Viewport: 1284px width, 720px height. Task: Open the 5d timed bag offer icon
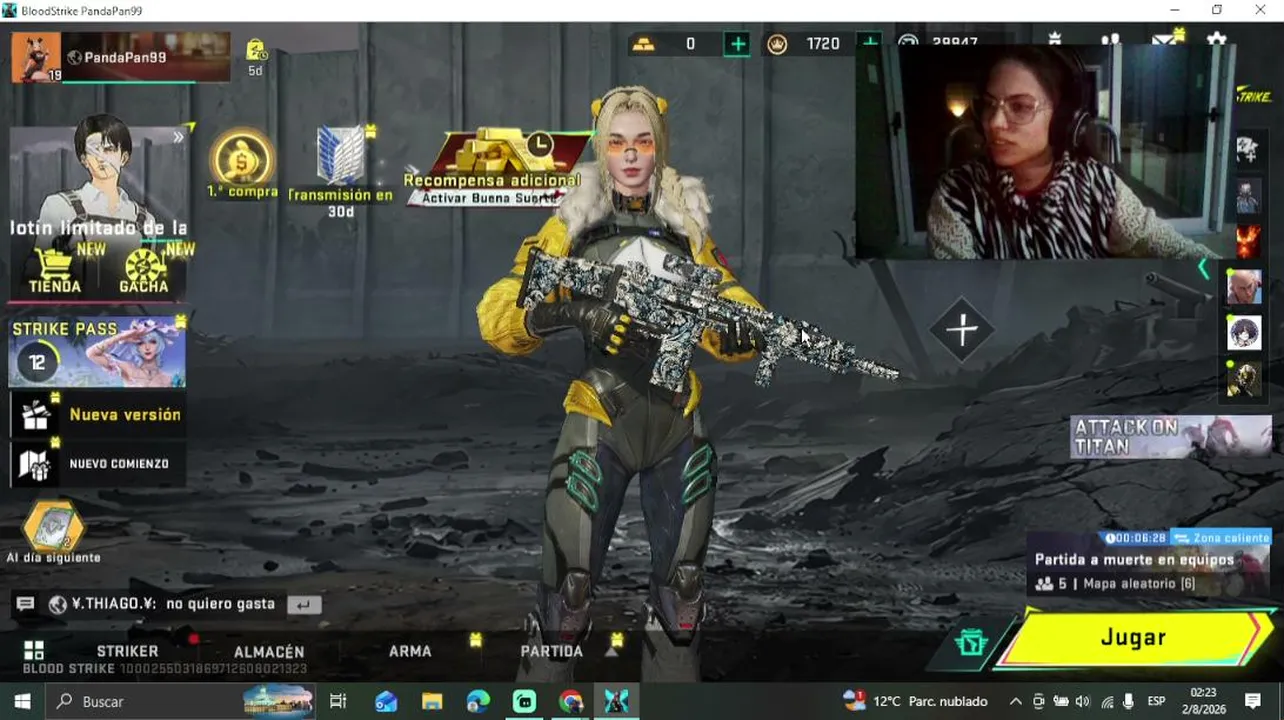(x=255, y=57)
